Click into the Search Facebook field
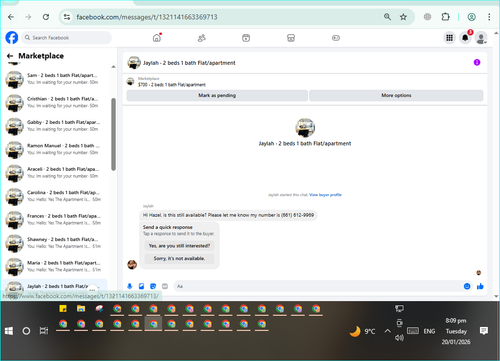500x361 pixels. (x=67, y=38)
